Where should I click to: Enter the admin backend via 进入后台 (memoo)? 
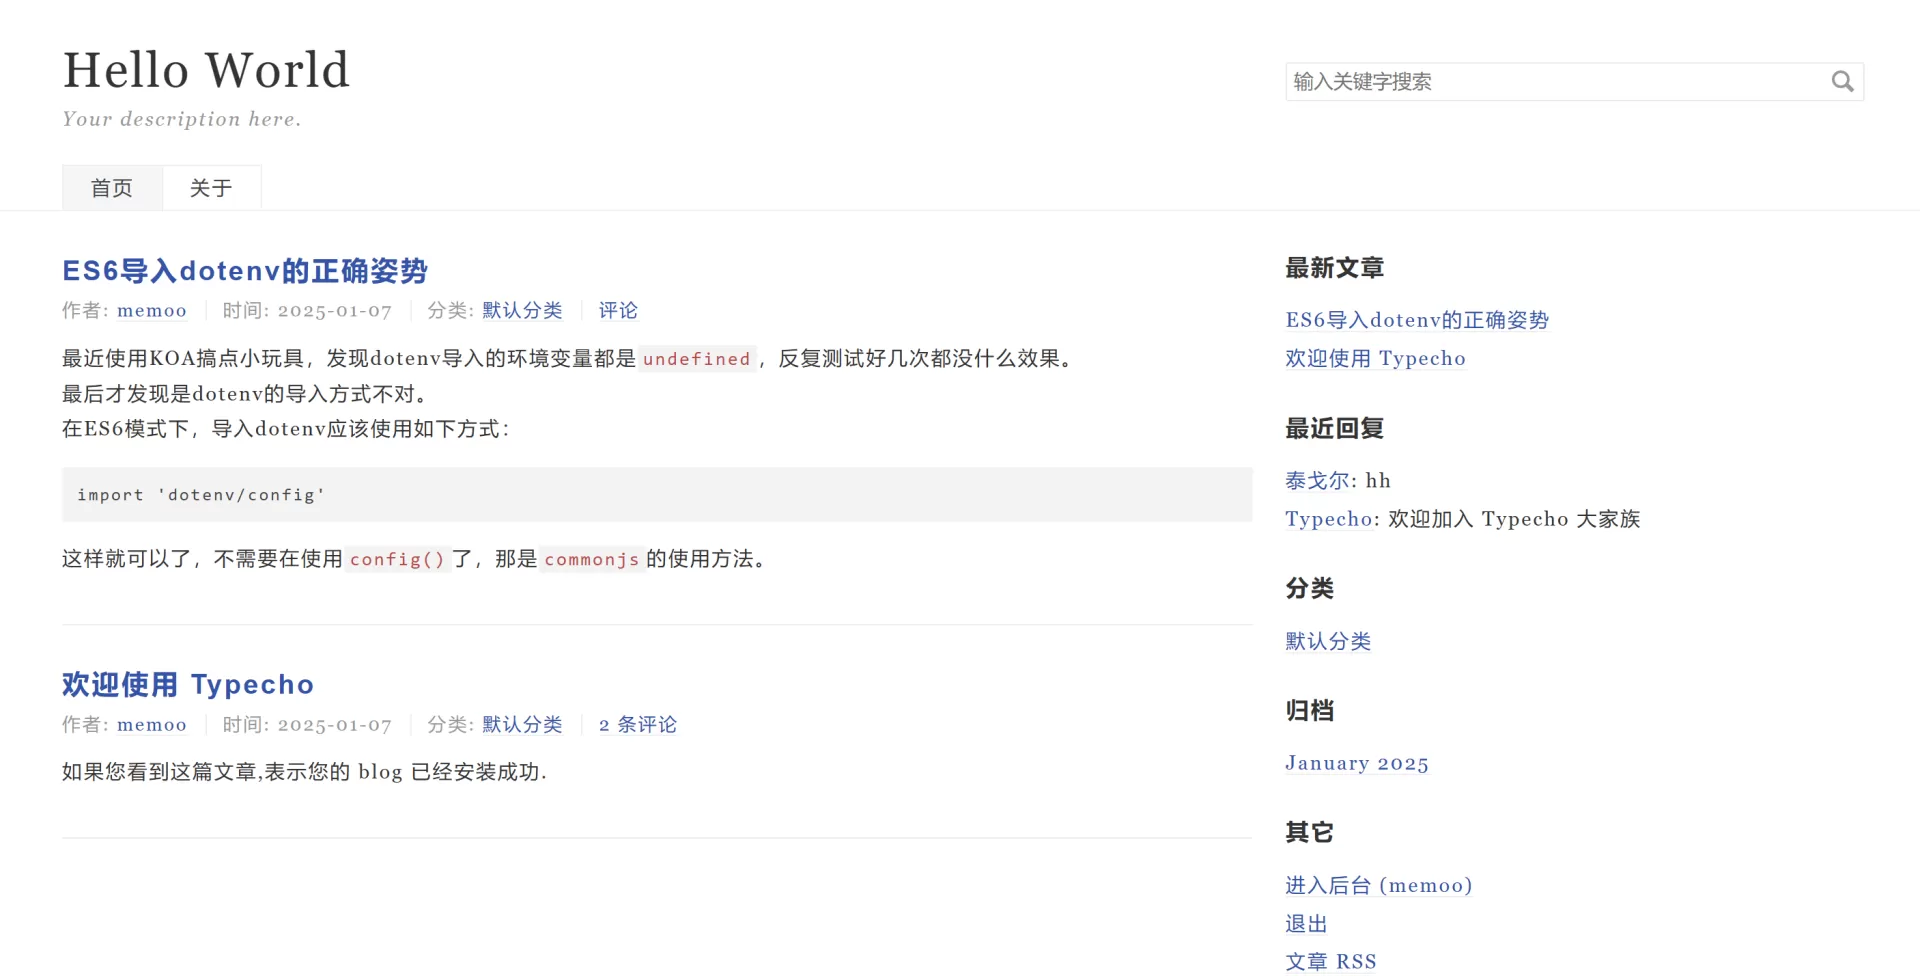1378,886
